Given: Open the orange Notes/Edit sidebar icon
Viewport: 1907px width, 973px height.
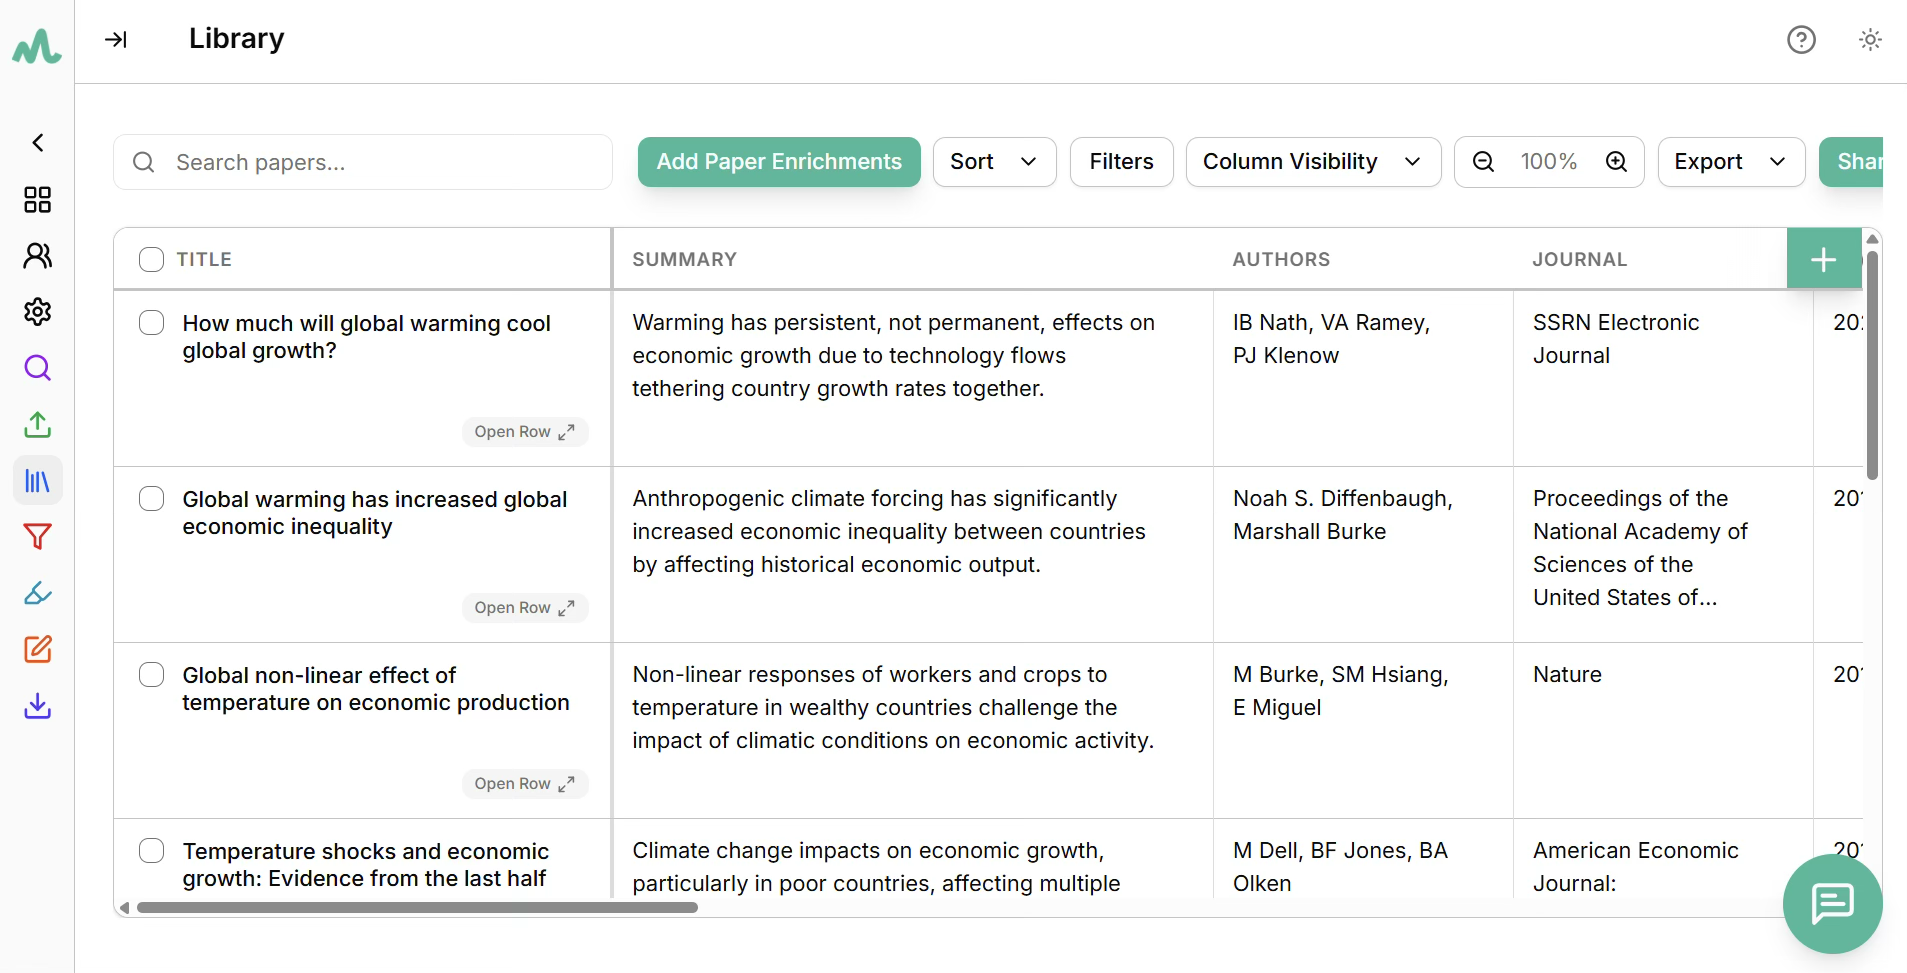Looking at the screenshot, I should coord(37,649).
